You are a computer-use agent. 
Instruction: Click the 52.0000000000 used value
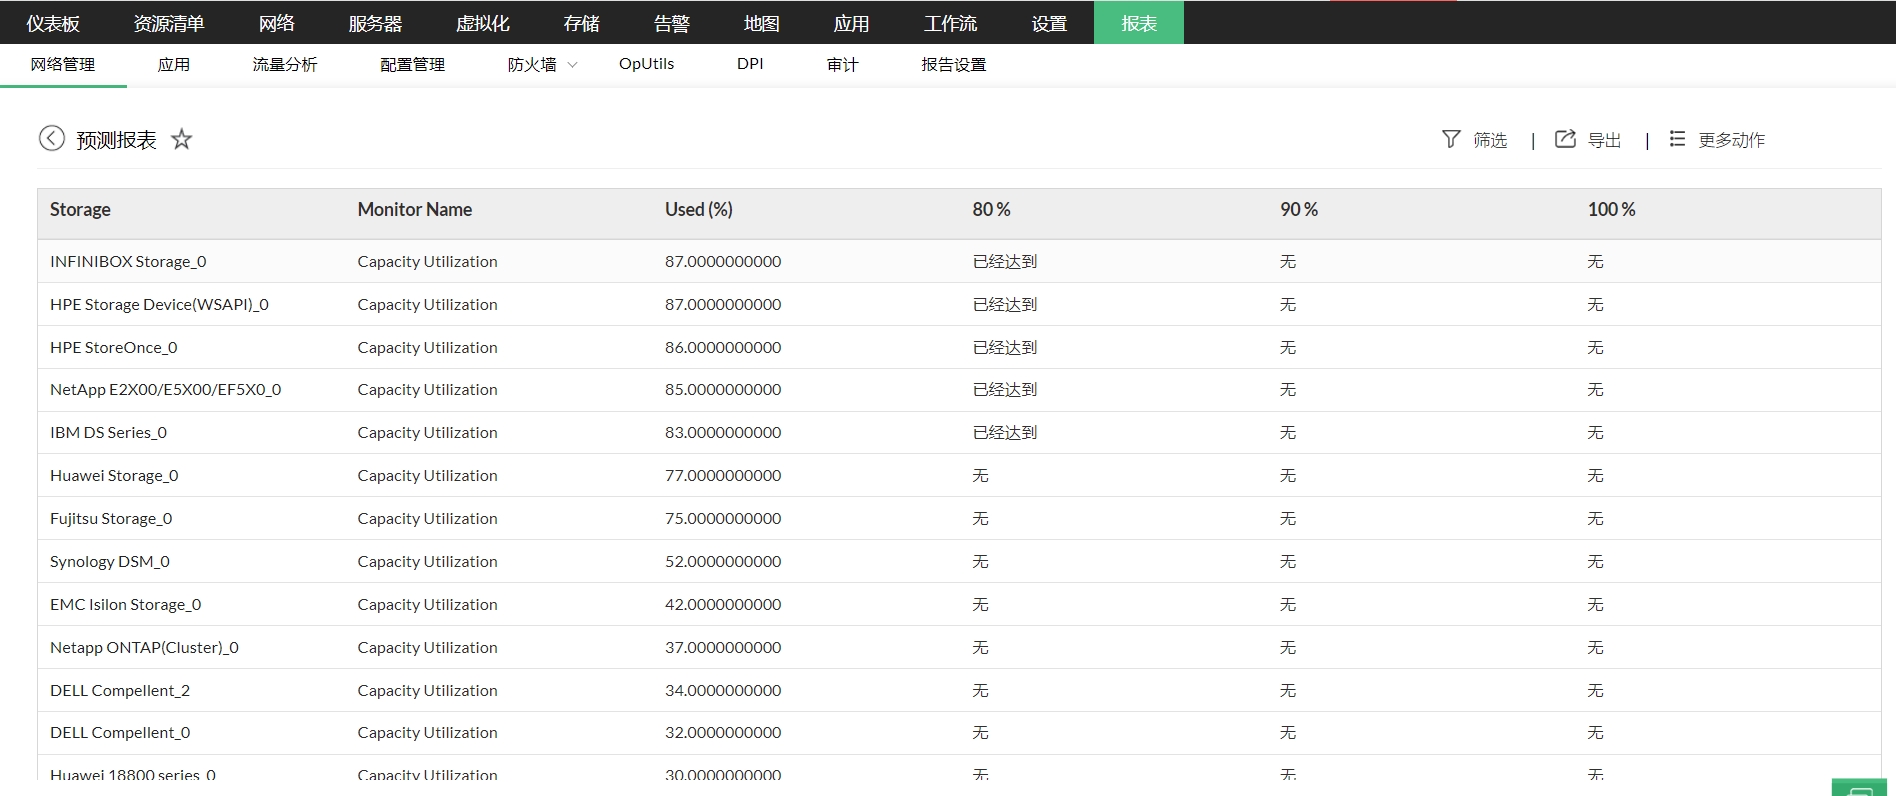pyautogui.click(x=723, y=562)
